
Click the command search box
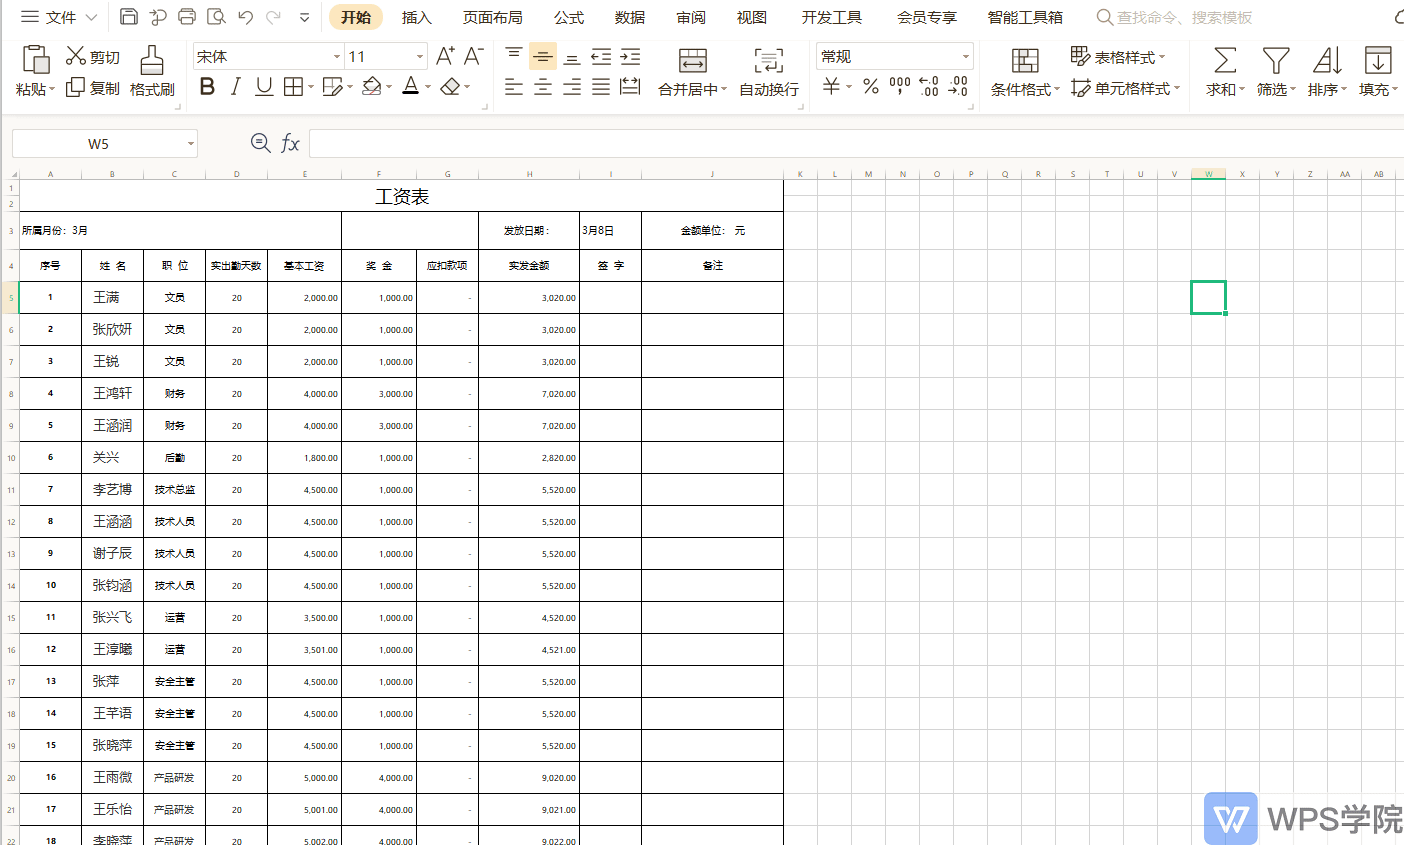1175,17
